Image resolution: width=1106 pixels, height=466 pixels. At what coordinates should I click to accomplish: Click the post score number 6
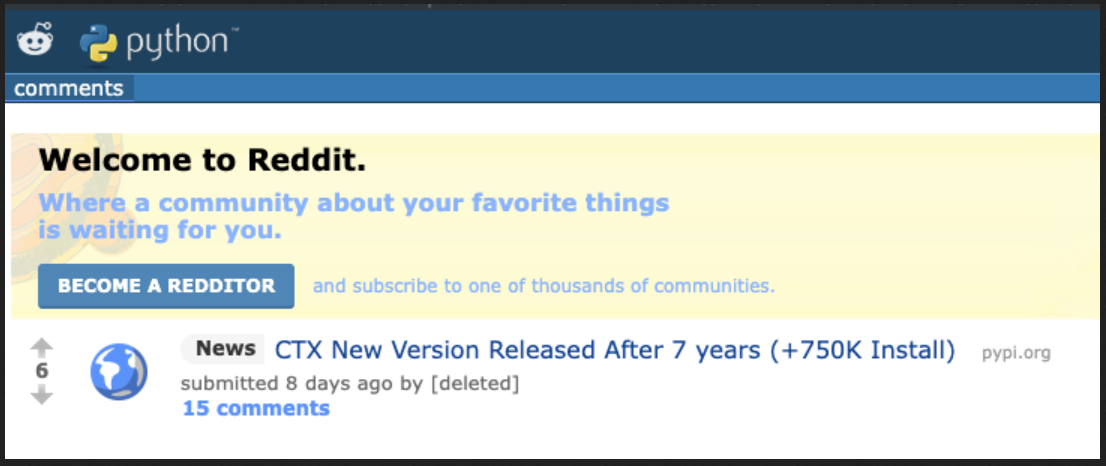tap(42, 371)
